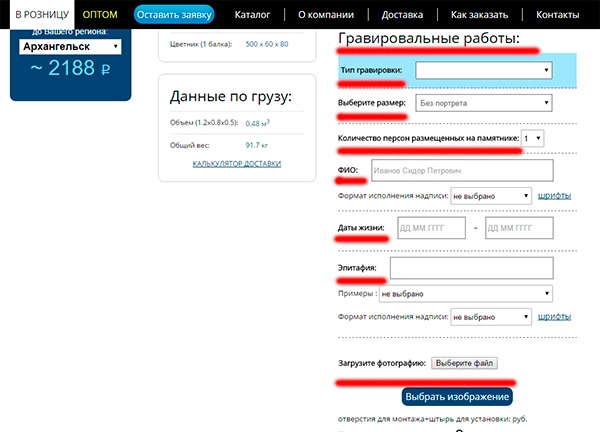Expand the Примеры epitaph examples dropdown

(467, 294)
